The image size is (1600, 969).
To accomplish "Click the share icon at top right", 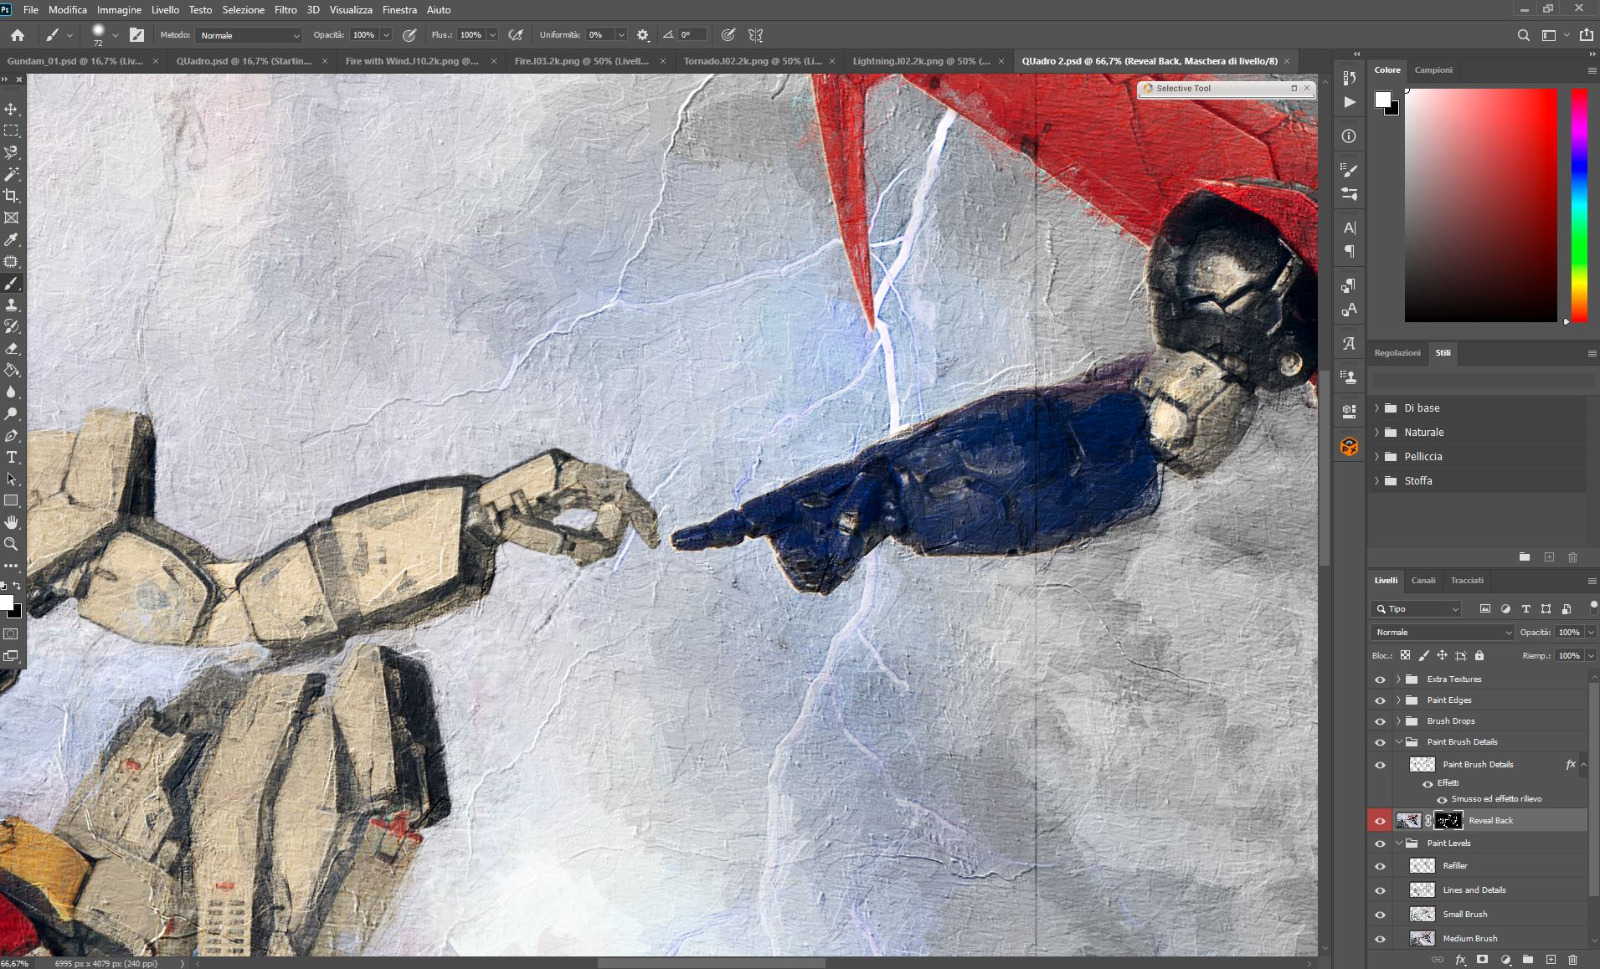I will [x=1586, y=35].
